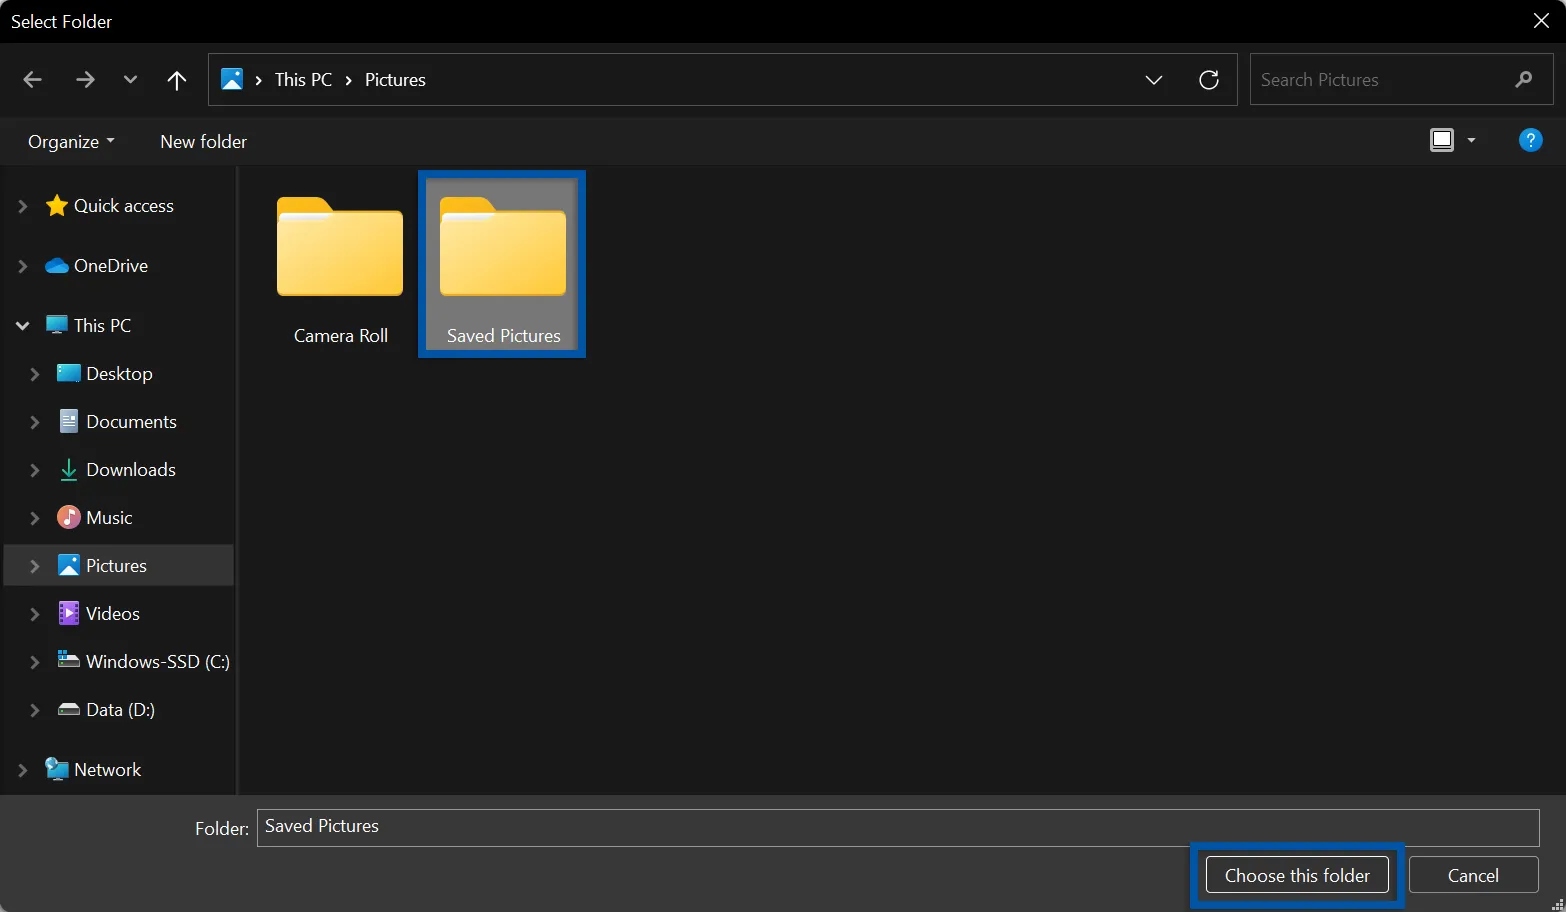Viewport: 1566px width, 912px height.
Task: Open the view options dropdown arrow
Action: tap(1470, 140)
